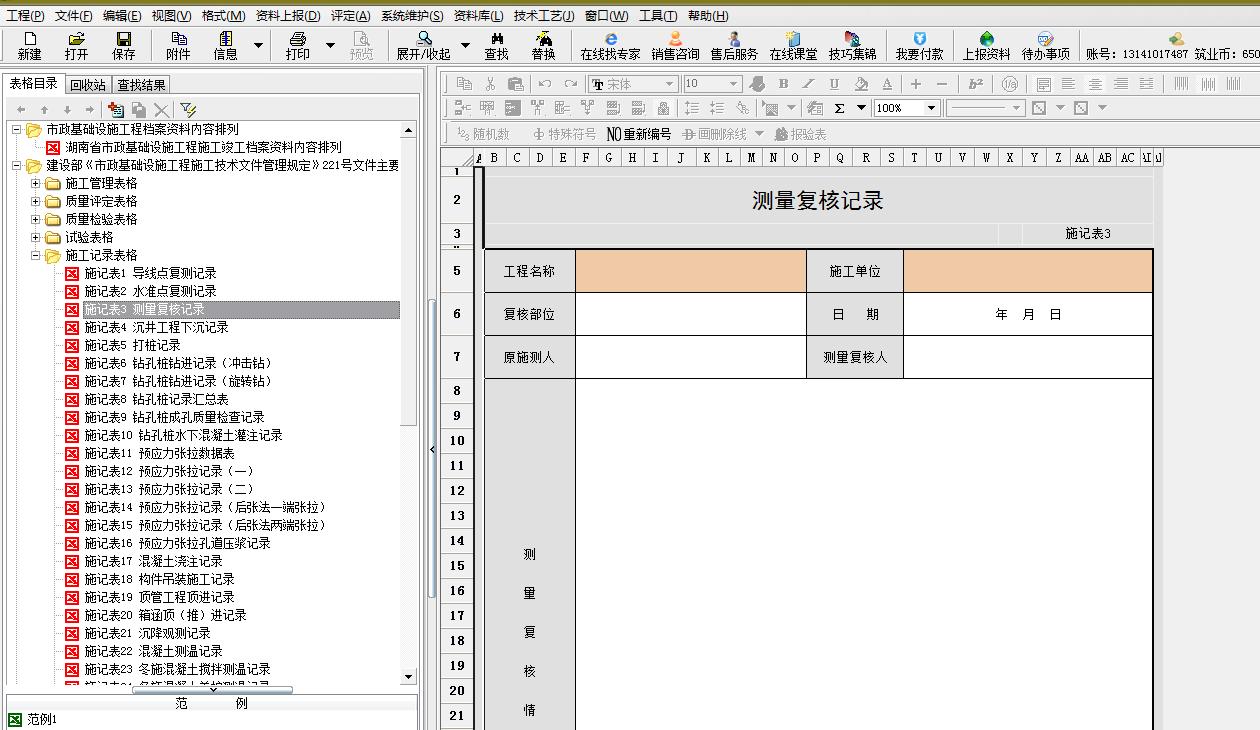Click the 我要付款 payment icon
Screen dimensions: 1260x730
[918, 46]
